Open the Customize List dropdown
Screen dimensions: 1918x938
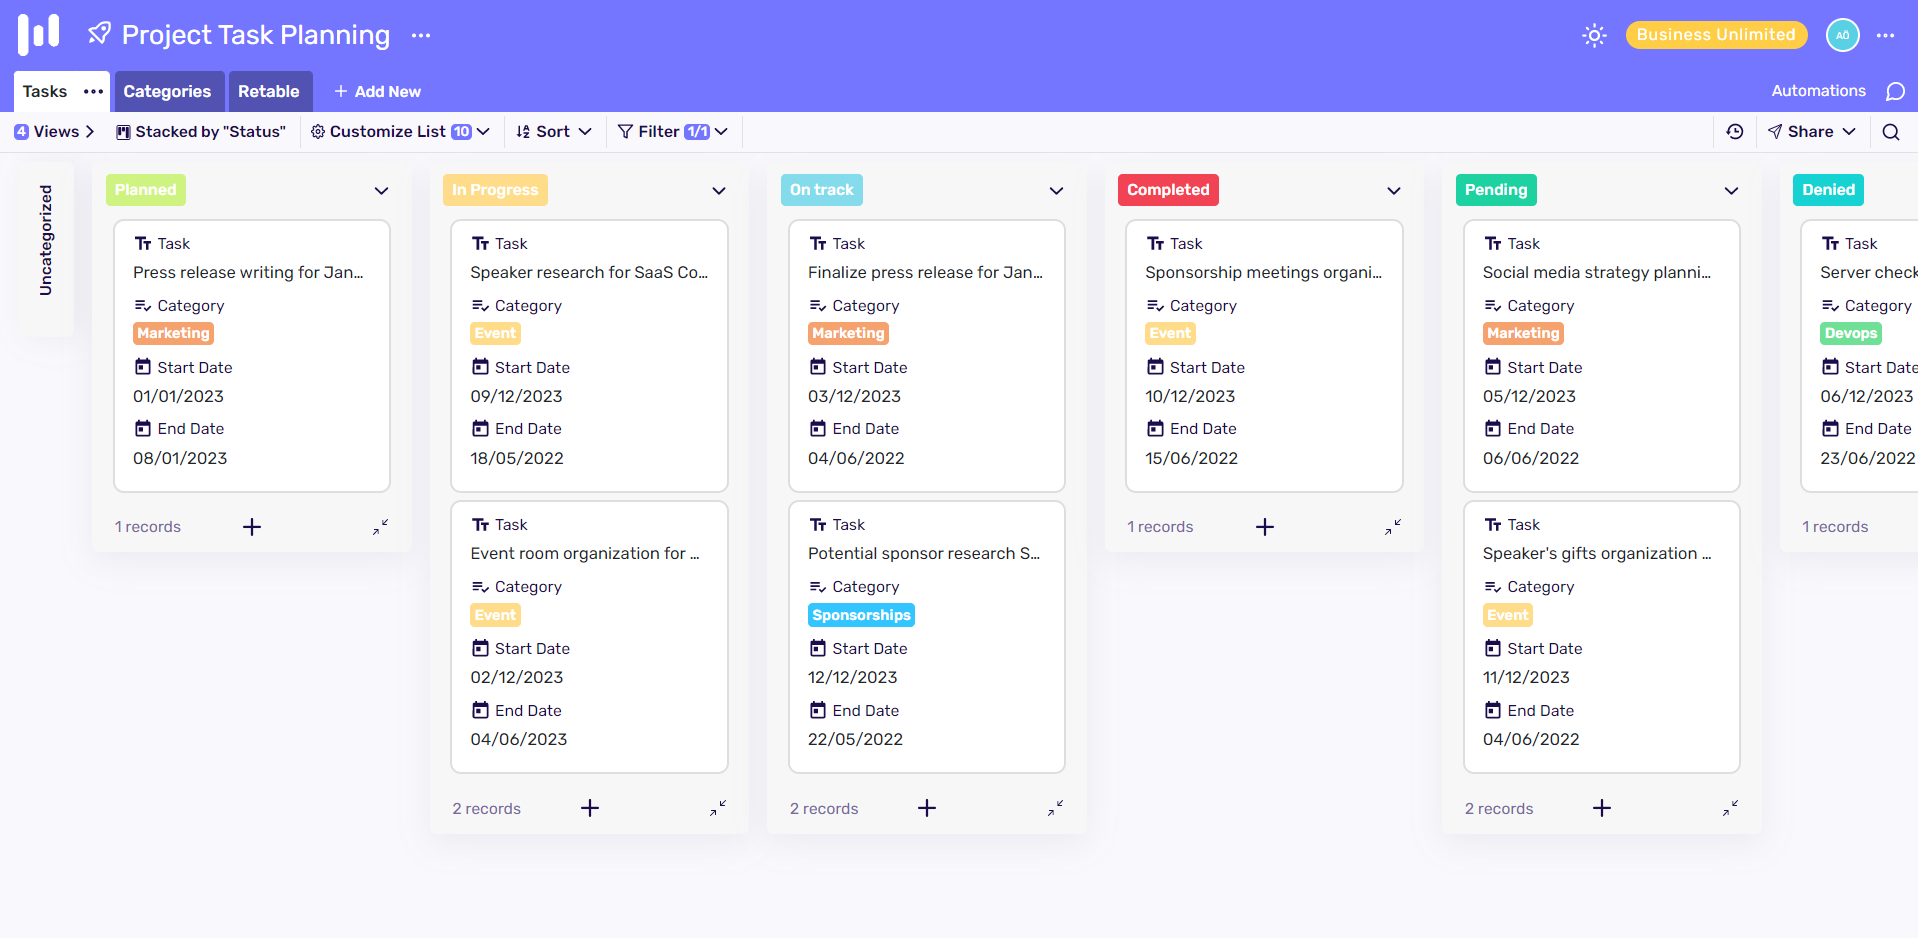tap(400, 132)
